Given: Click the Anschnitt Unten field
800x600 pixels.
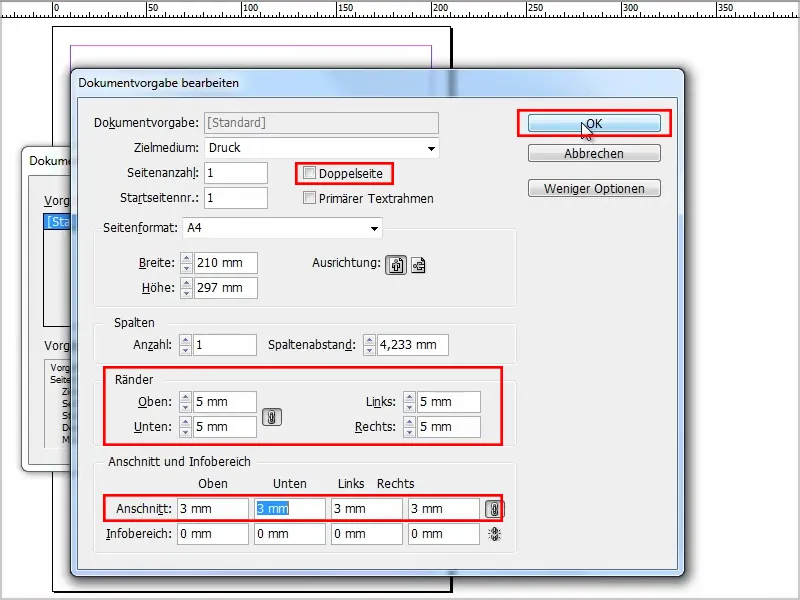Looking at the screenshot, I should 290,509.
